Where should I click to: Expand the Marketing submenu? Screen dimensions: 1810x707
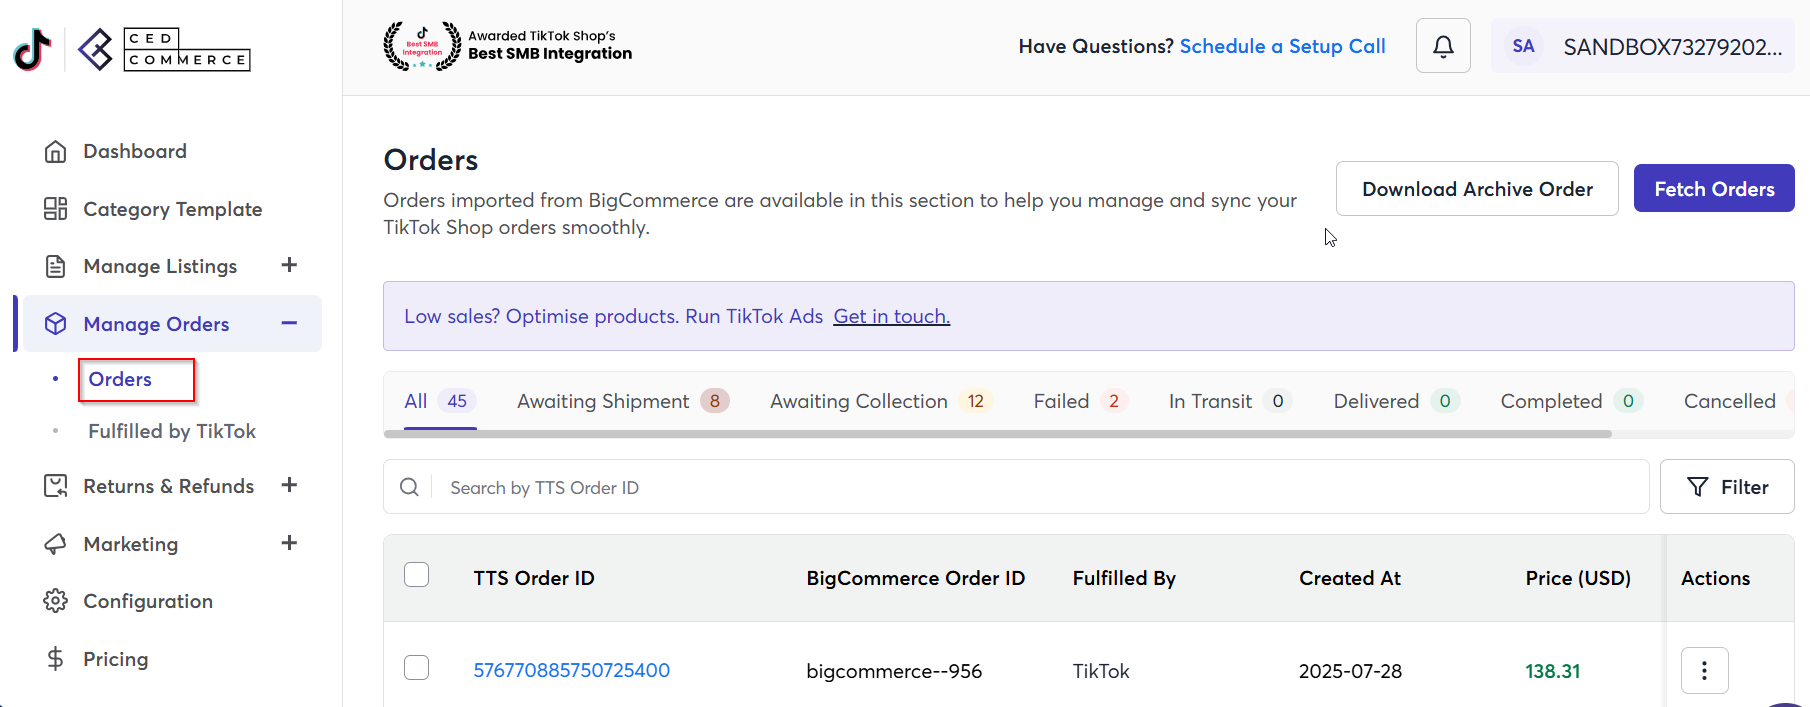(x=290, y=543)
